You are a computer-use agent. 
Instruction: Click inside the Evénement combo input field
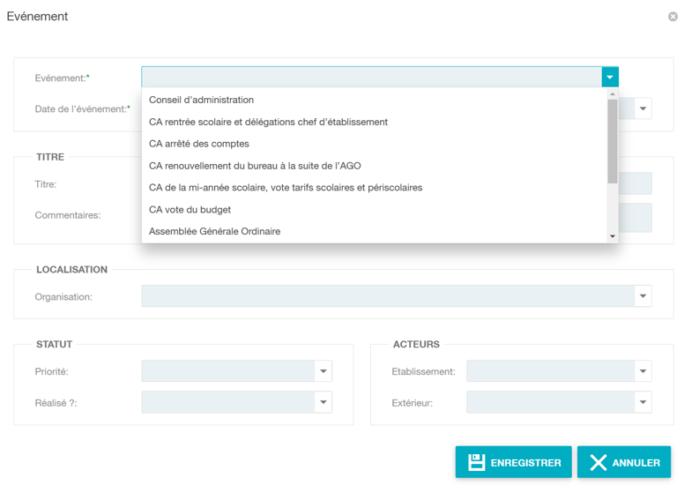(371, 77)
